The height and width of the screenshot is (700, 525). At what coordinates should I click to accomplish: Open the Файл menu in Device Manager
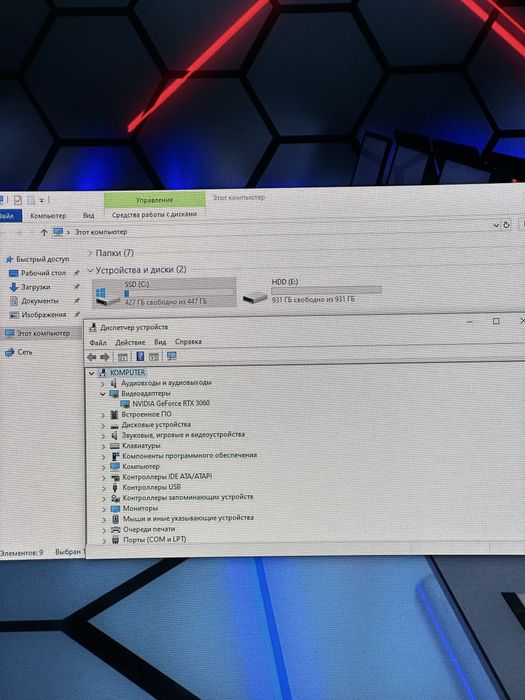(x=98, y=342)
